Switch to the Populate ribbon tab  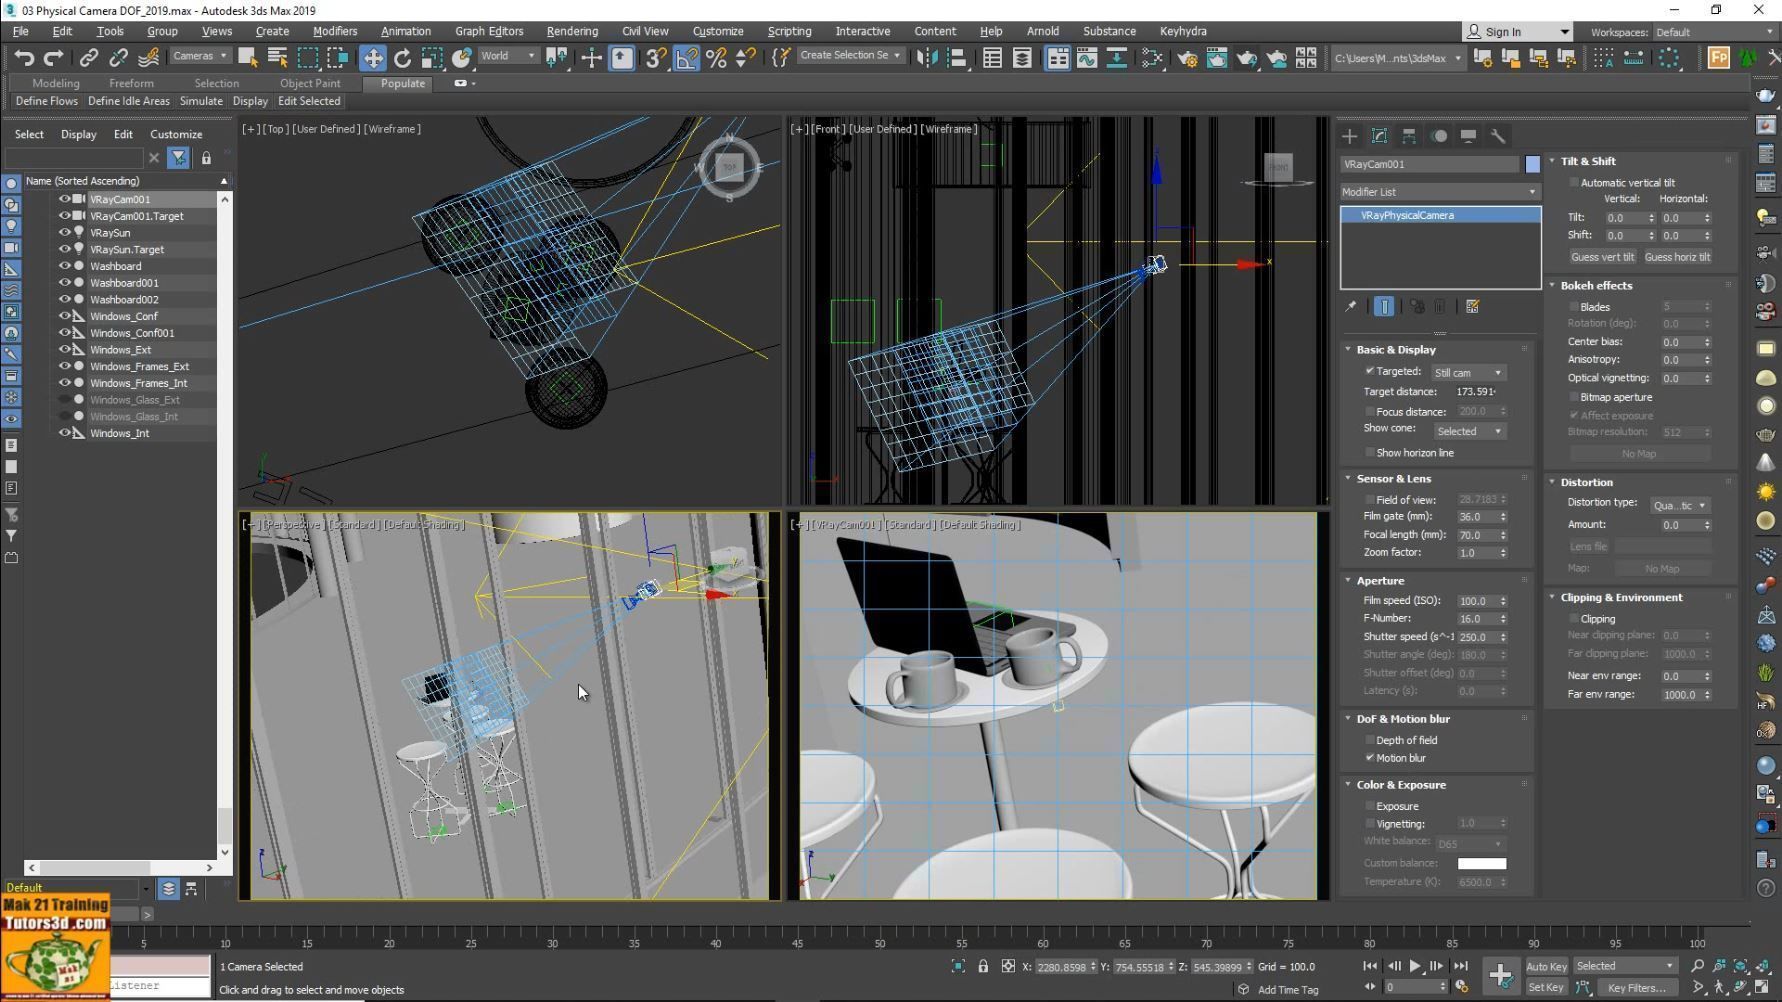coord(403,84)
